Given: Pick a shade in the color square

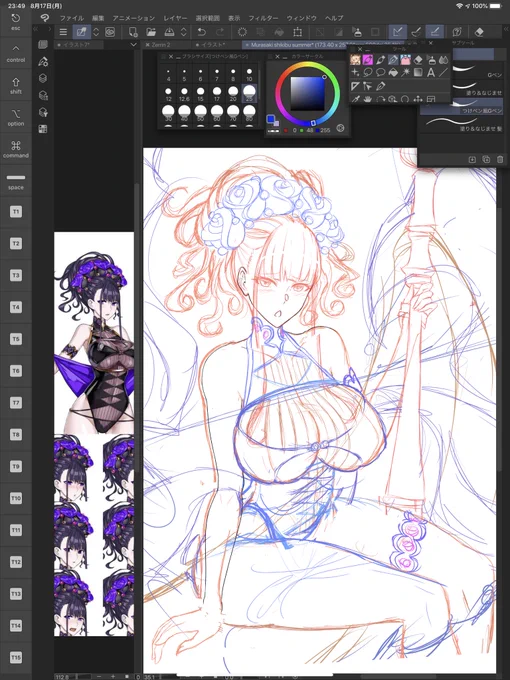Looking at the screenshot, I should [307, 94].
